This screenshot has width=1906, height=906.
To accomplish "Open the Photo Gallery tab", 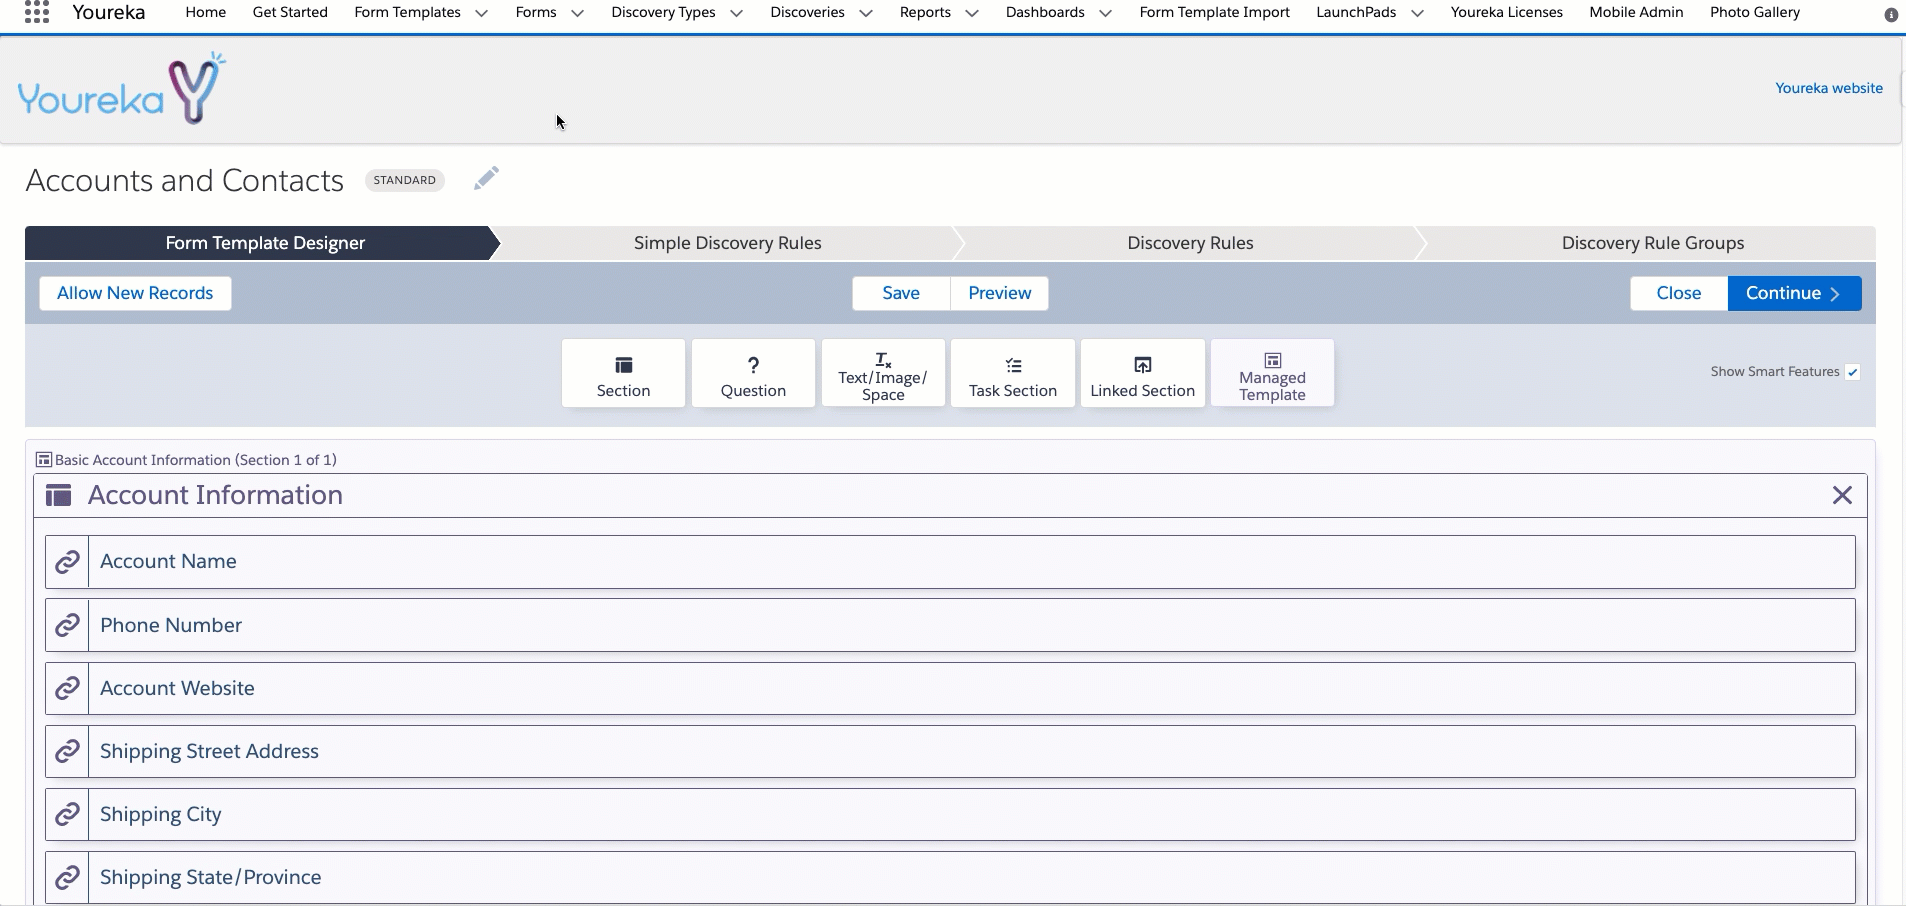I will click(x=1755, y=12).
